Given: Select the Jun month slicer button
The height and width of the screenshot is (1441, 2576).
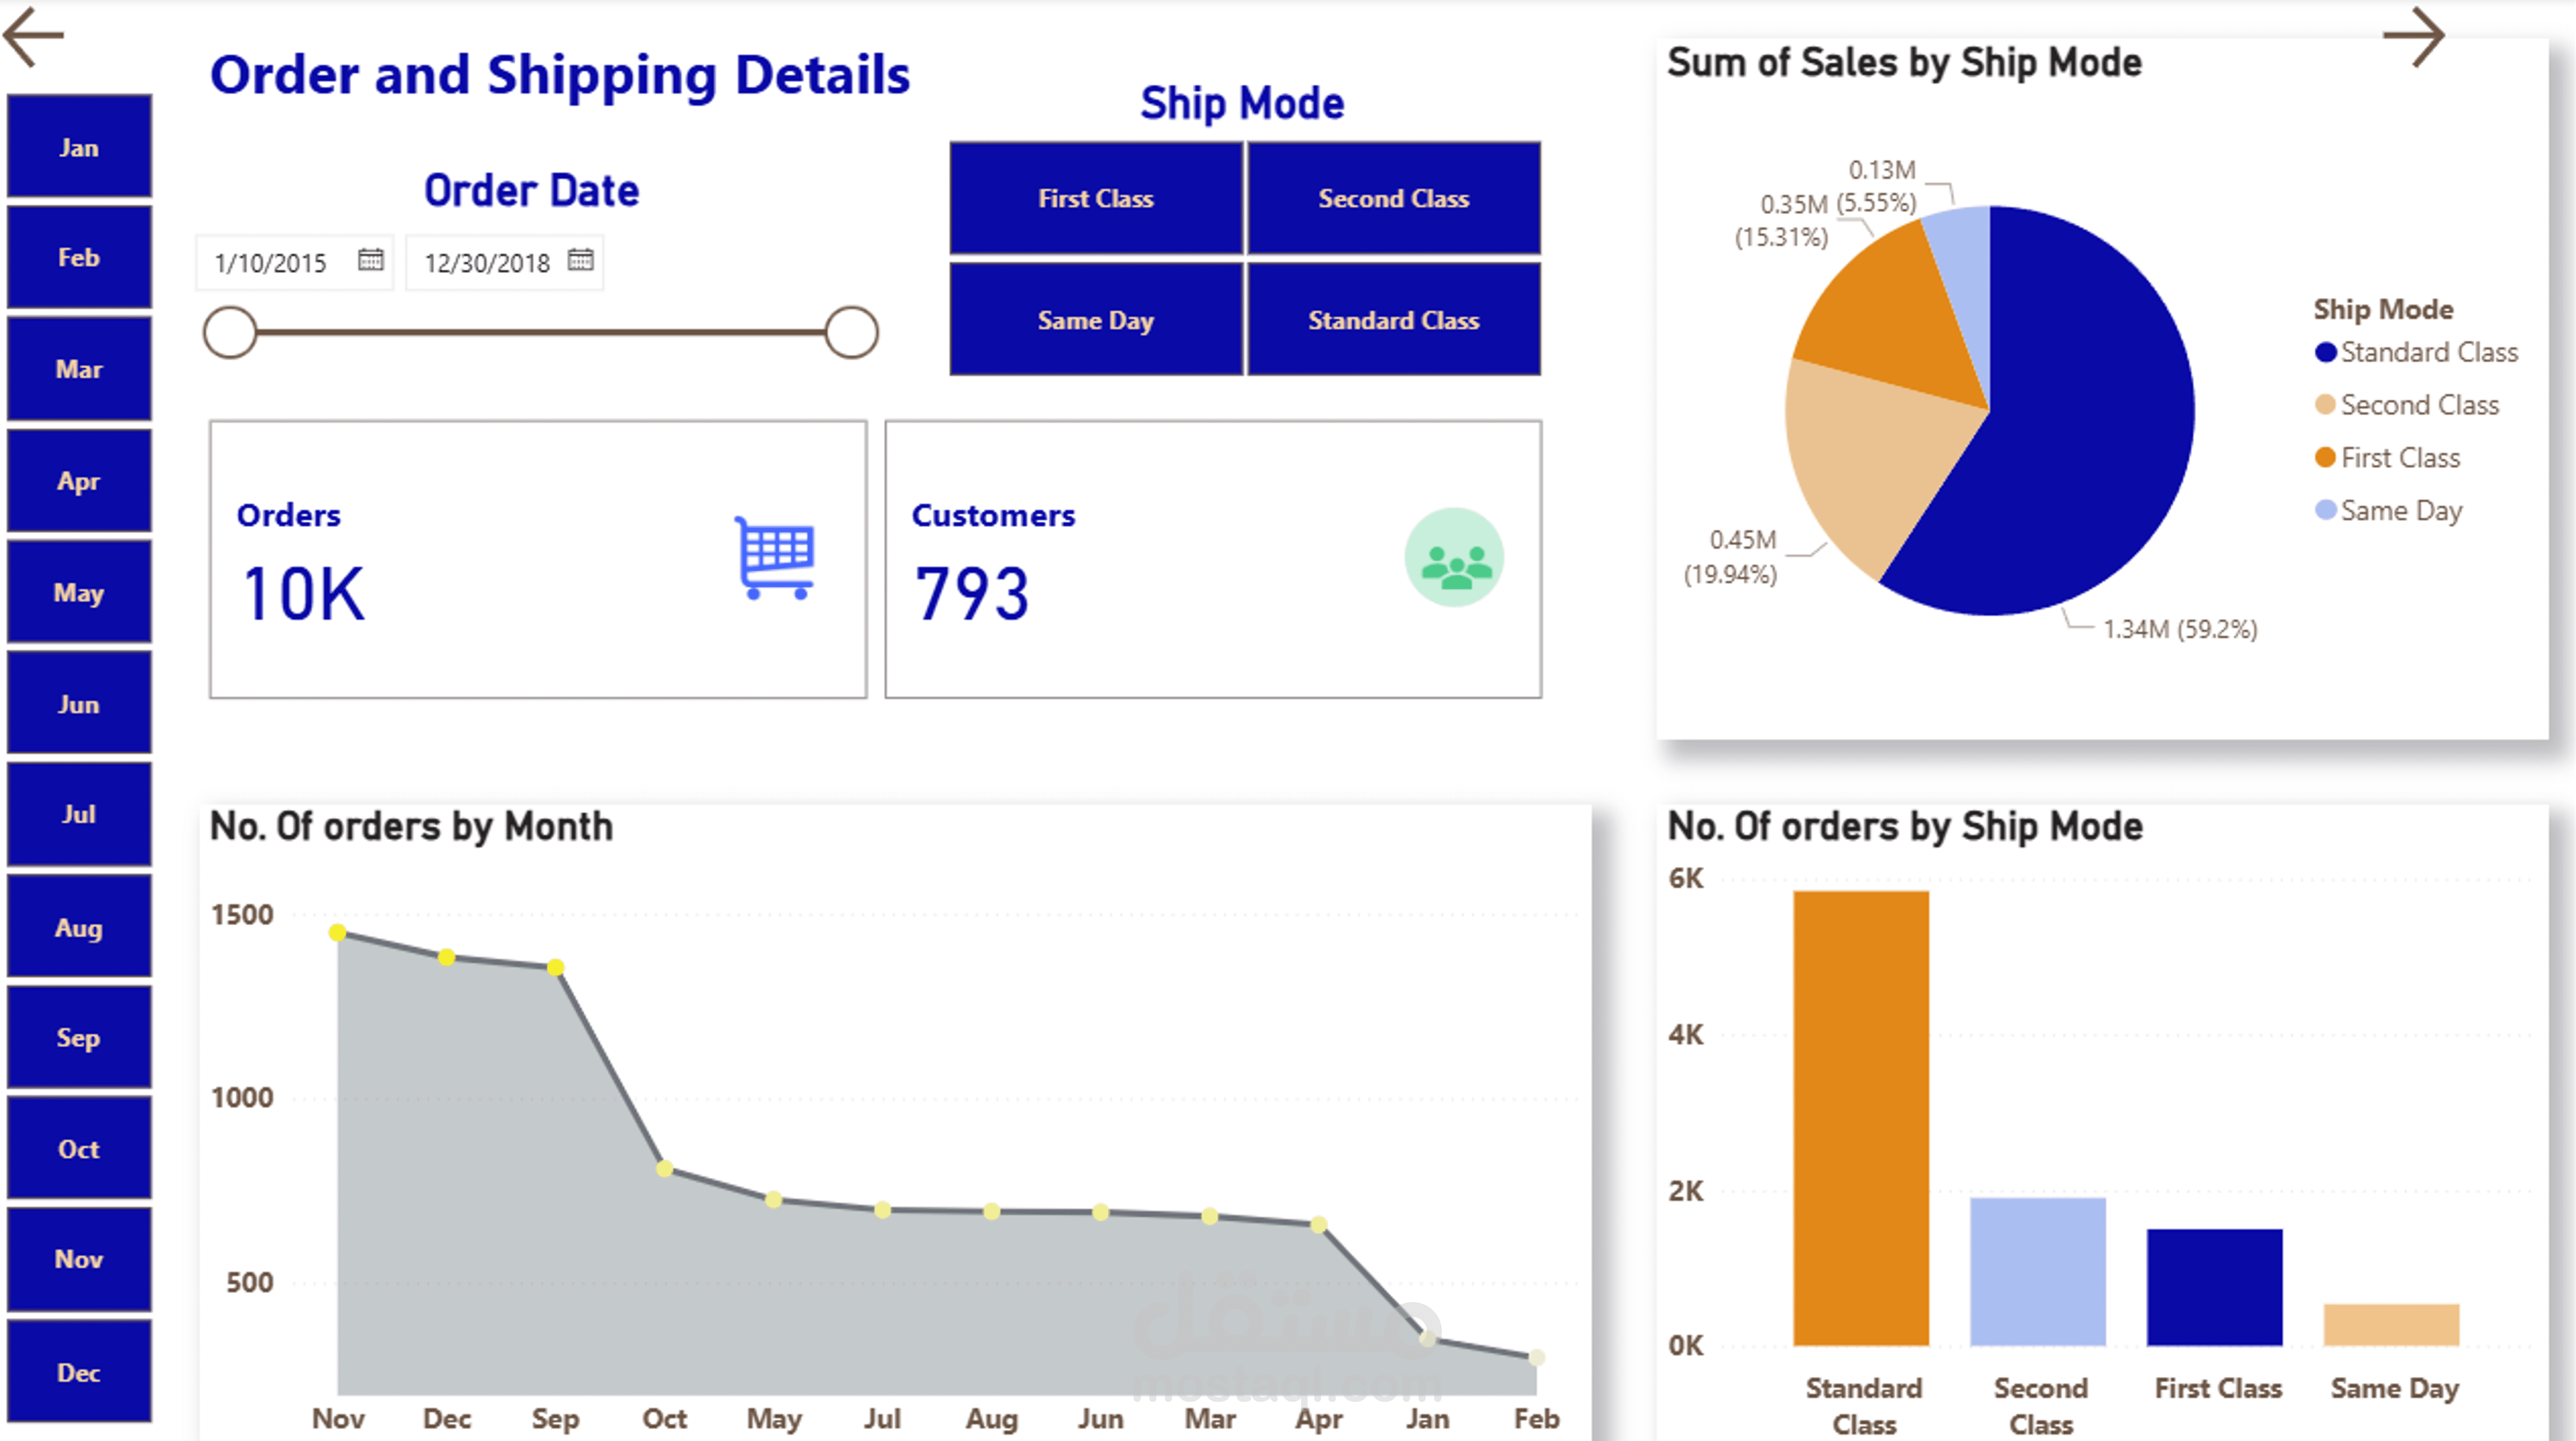Looking at the screenshot, I should 79,703.
